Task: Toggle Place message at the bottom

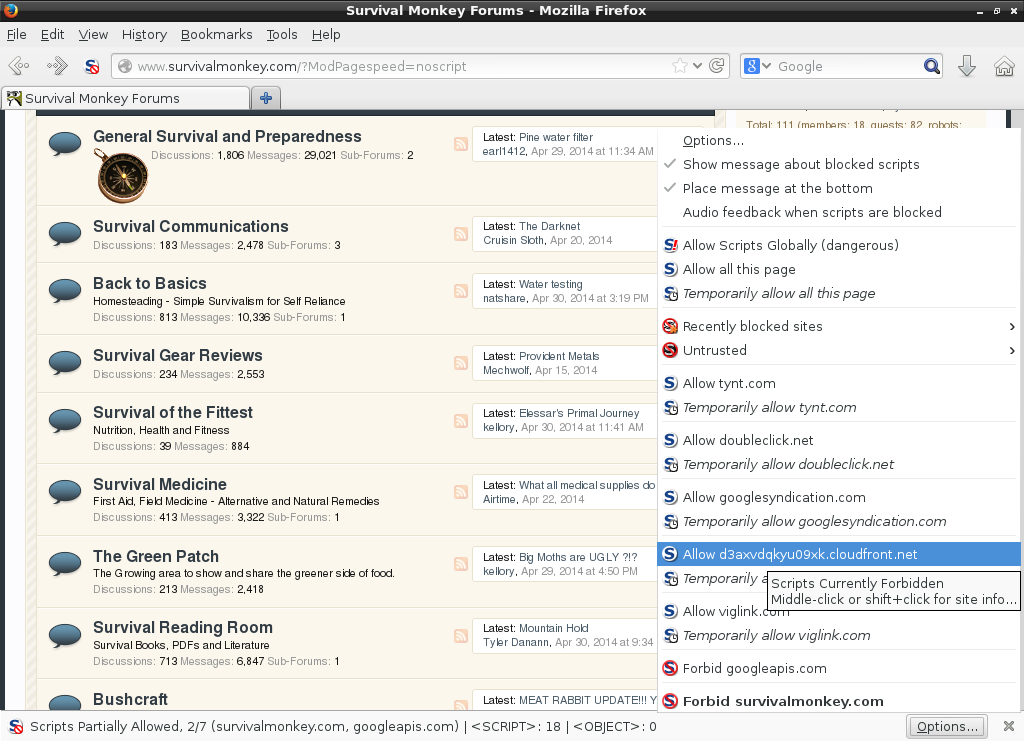Action: point(839,188)
